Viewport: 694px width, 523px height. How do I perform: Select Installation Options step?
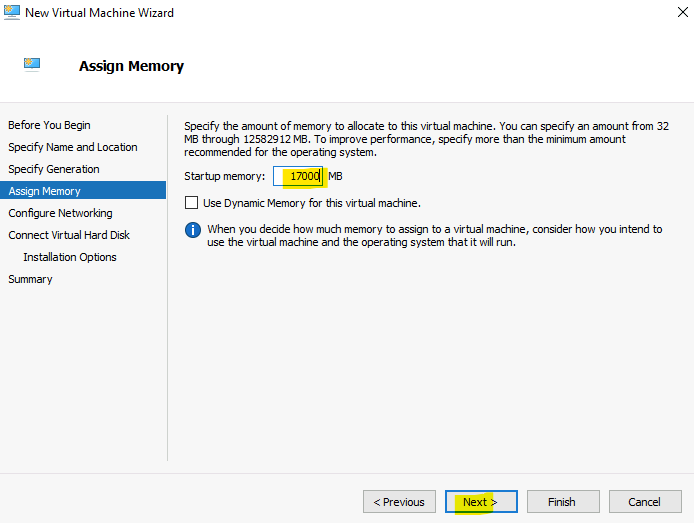[70, 257]
